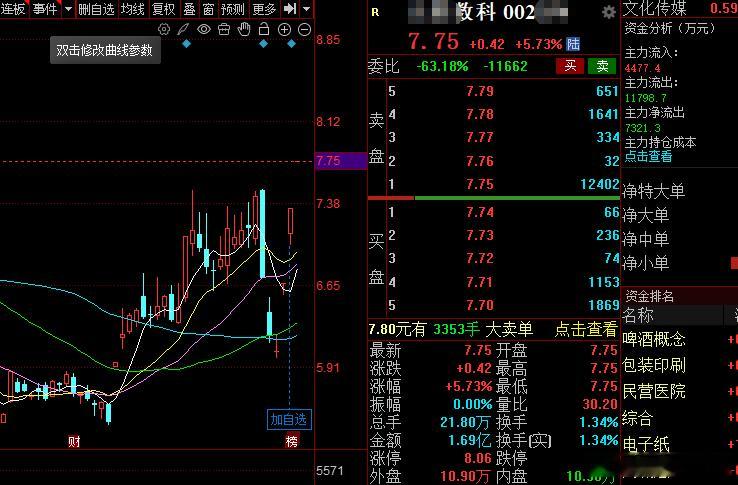The image size is (738, 485).
Task: Click the 委比 -63.18% value
Action: pos(442,66)
